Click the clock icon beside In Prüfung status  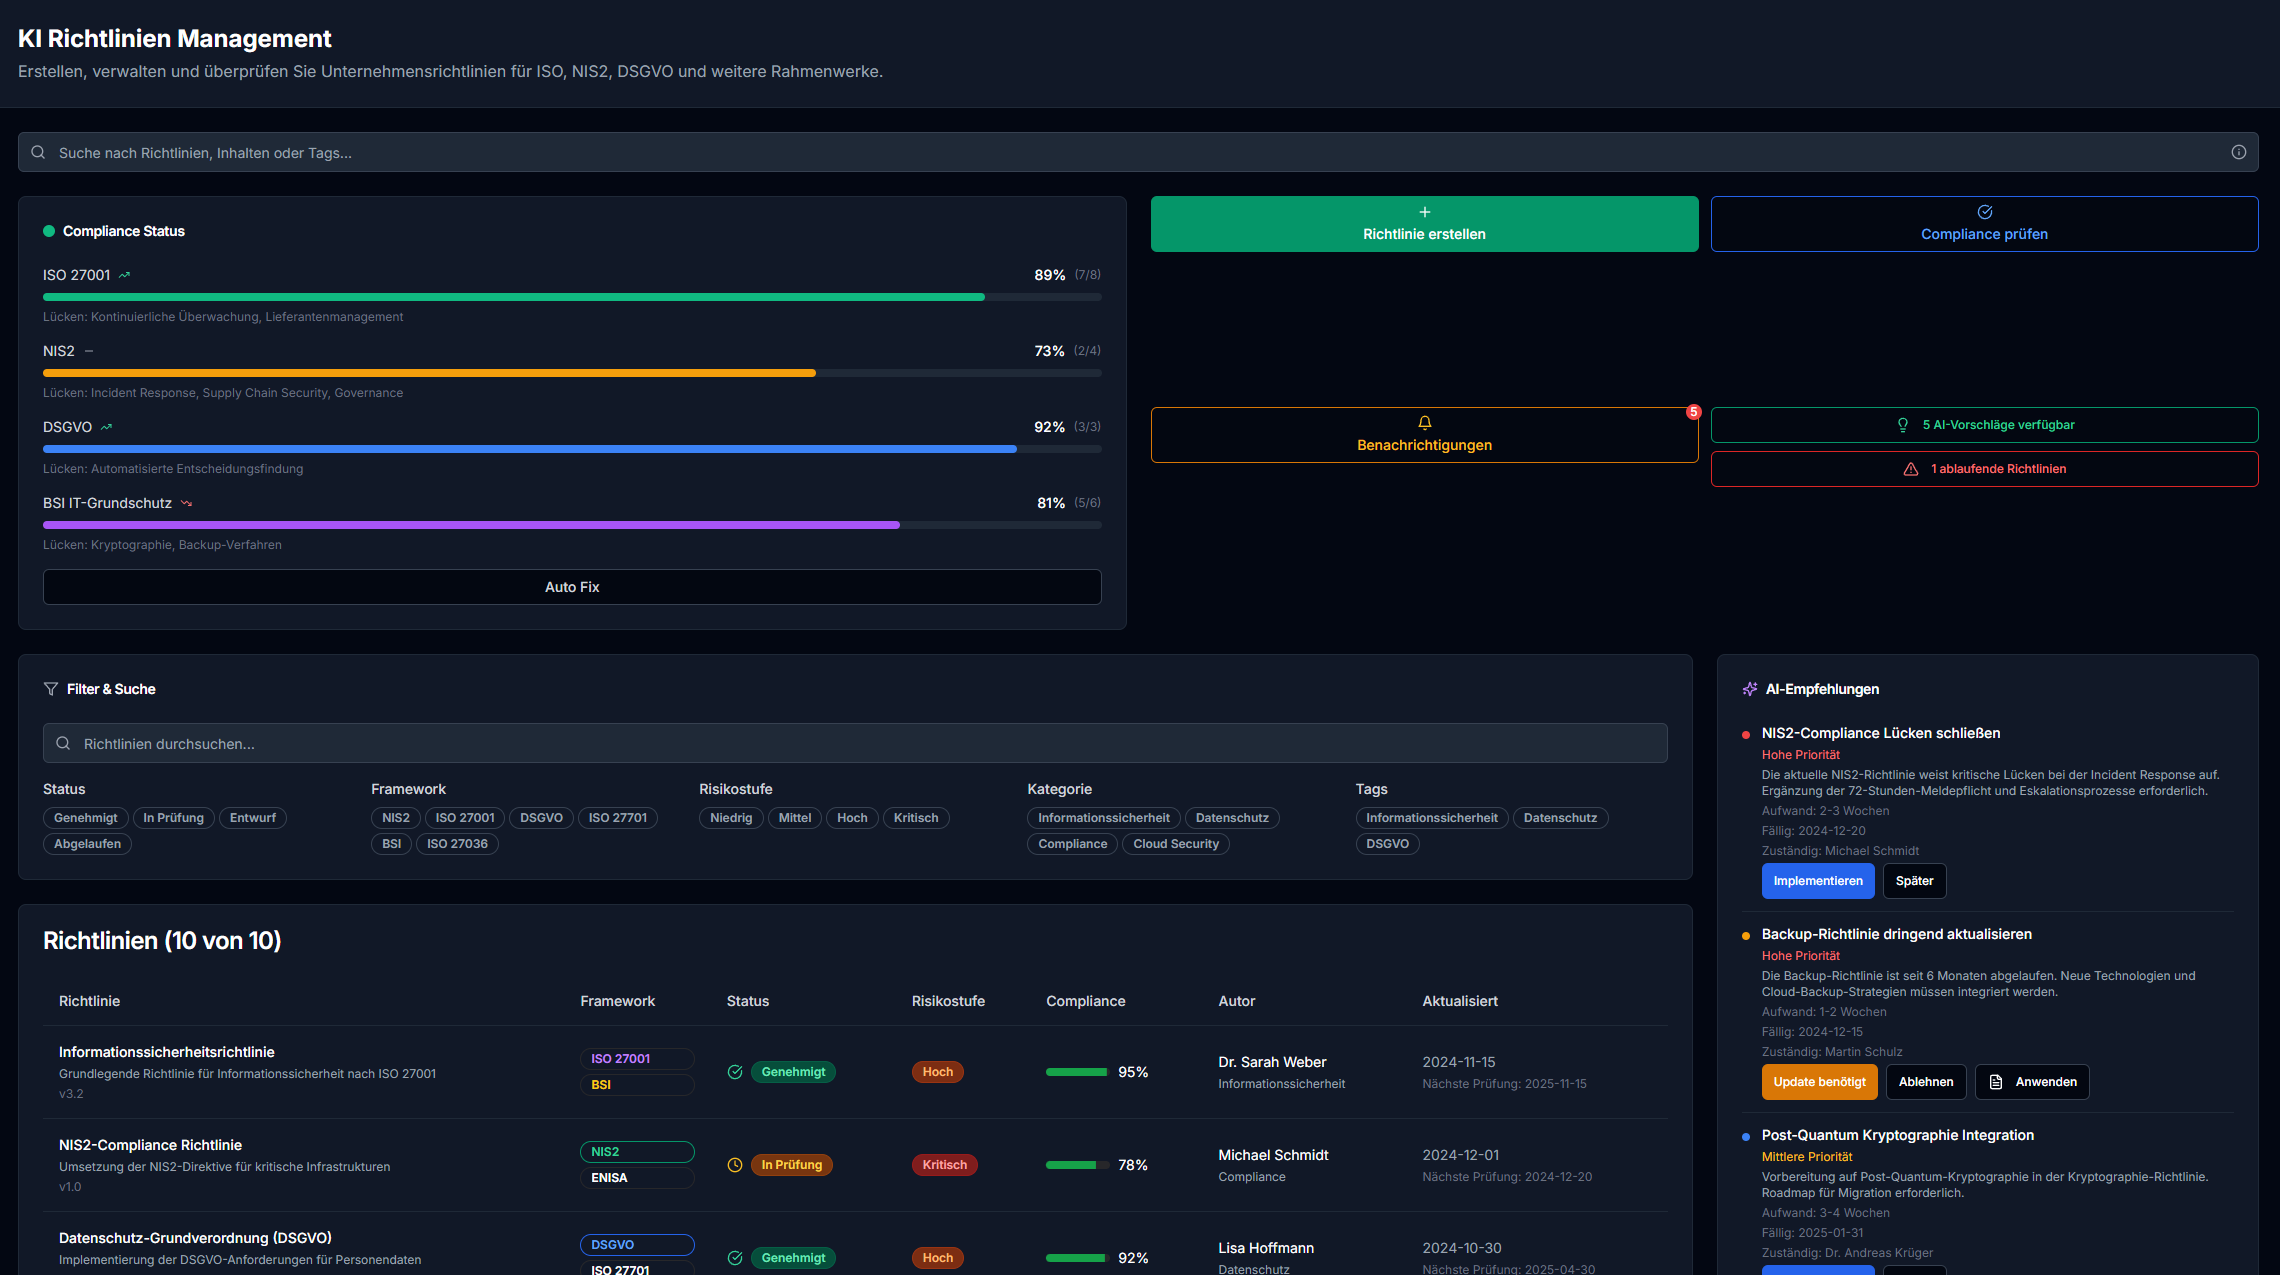click(x=735, y=1164)
